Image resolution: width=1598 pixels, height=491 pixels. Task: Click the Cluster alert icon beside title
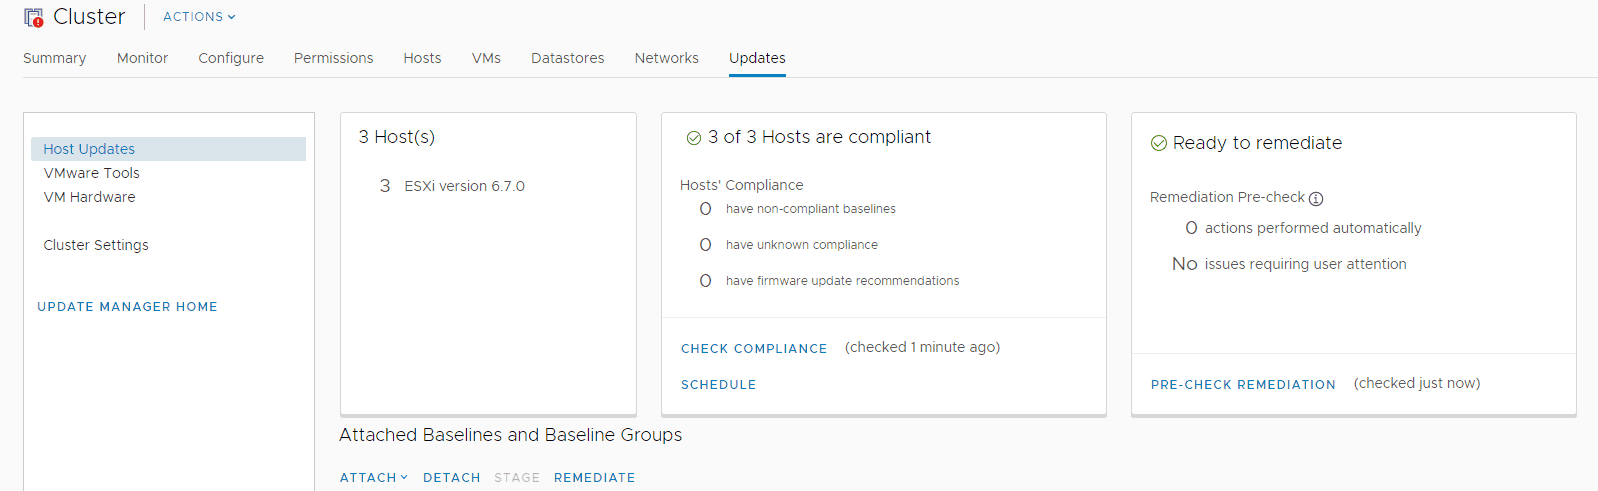click(x=34, y=17)
